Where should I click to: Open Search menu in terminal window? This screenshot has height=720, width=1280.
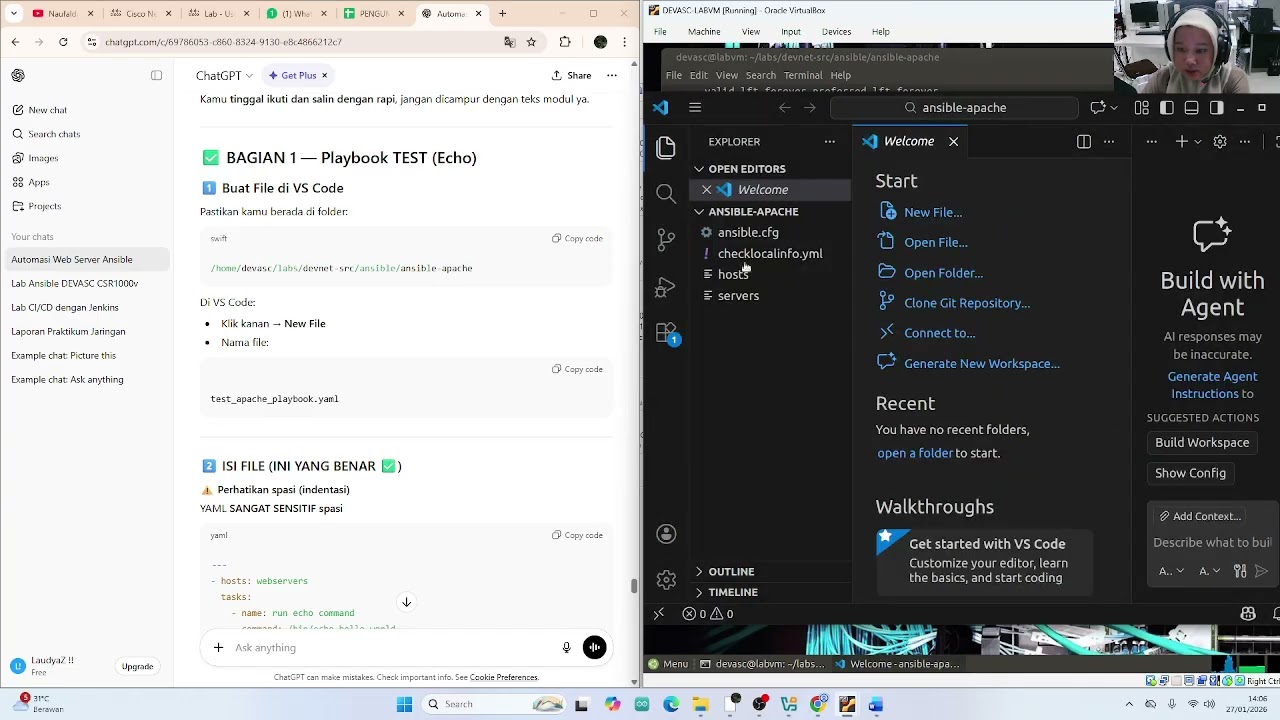click(760, 76)
